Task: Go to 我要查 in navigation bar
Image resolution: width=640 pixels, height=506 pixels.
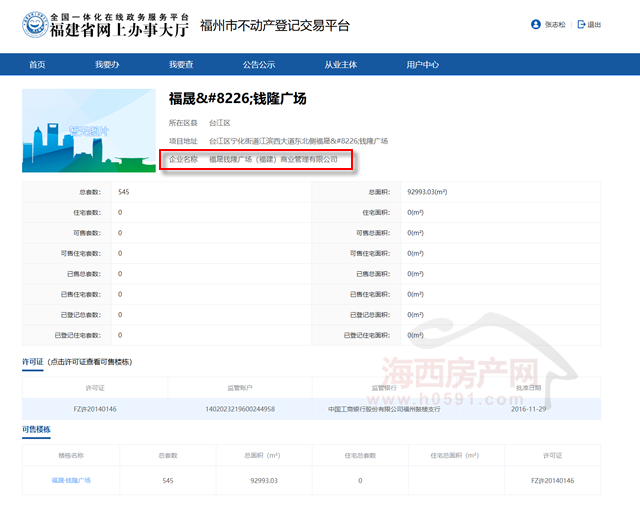Action: [x=181, y=64]
